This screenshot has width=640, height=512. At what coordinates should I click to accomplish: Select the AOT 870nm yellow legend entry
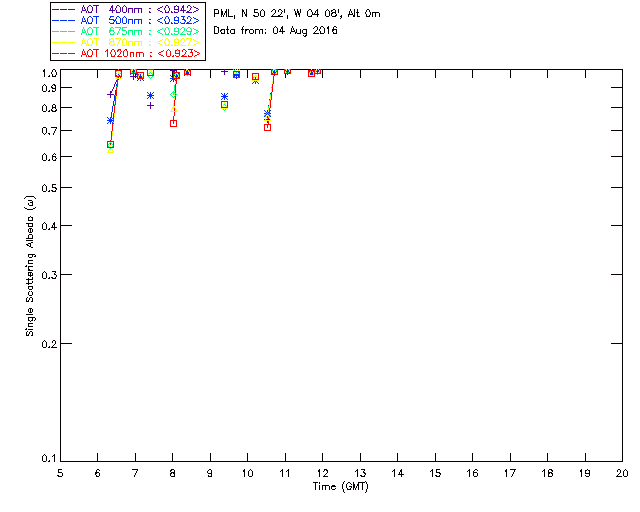click(x=126, y=42)
